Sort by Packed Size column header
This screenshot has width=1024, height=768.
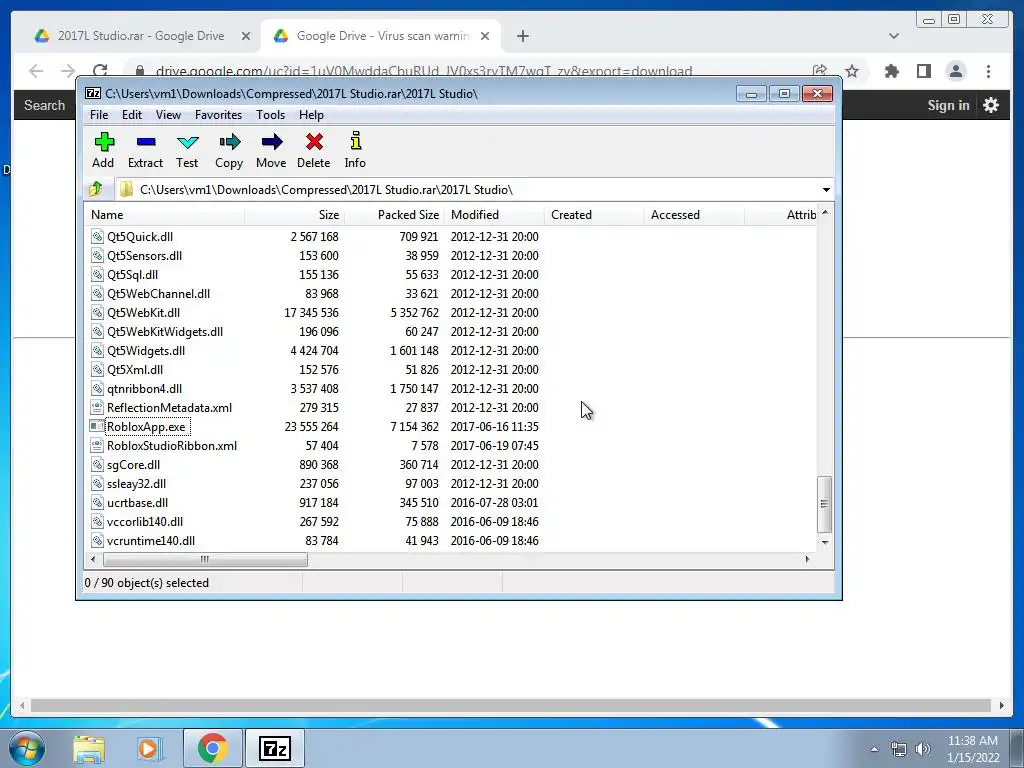tap(394, 215)
